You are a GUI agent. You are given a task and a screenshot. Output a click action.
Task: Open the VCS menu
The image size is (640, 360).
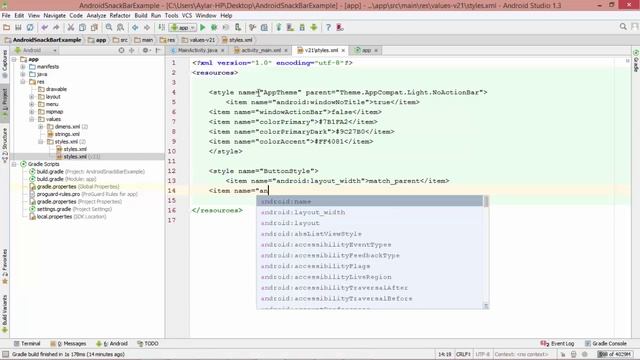187,16
